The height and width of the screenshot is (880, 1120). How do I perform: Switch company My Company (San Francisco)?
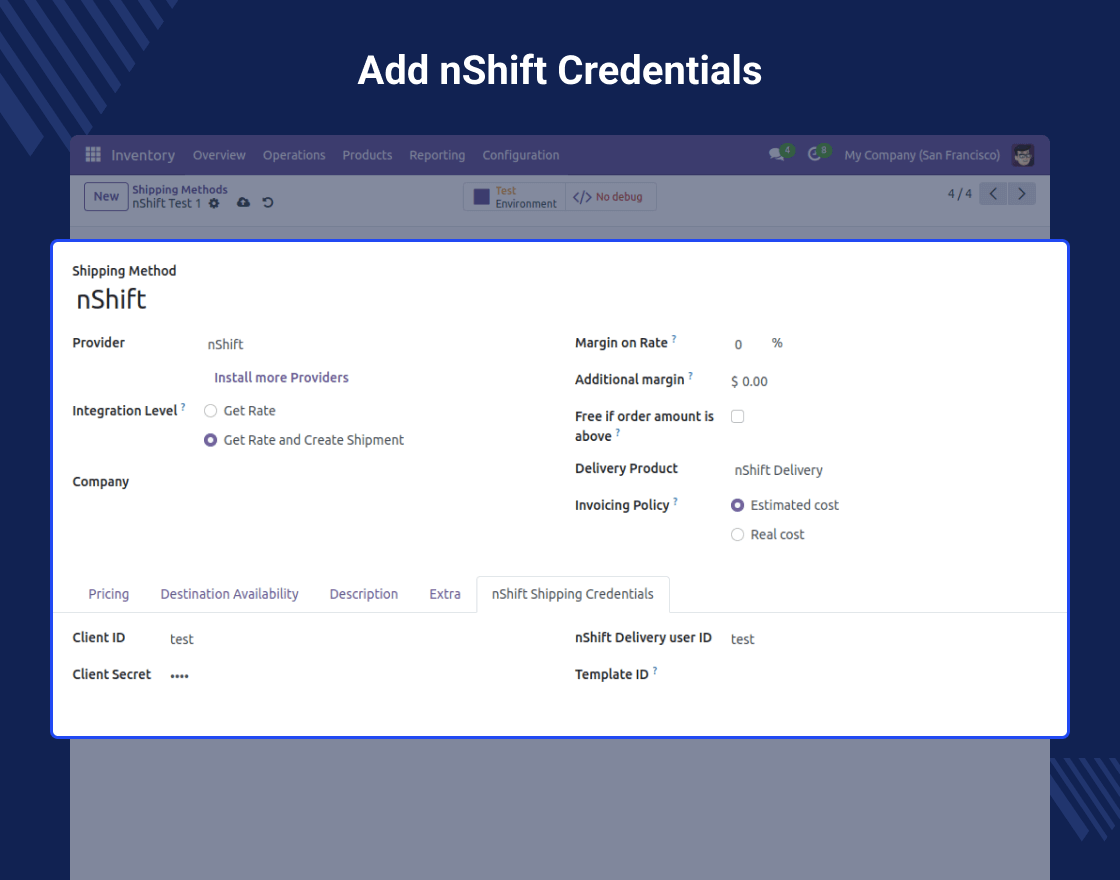[922, 155]
